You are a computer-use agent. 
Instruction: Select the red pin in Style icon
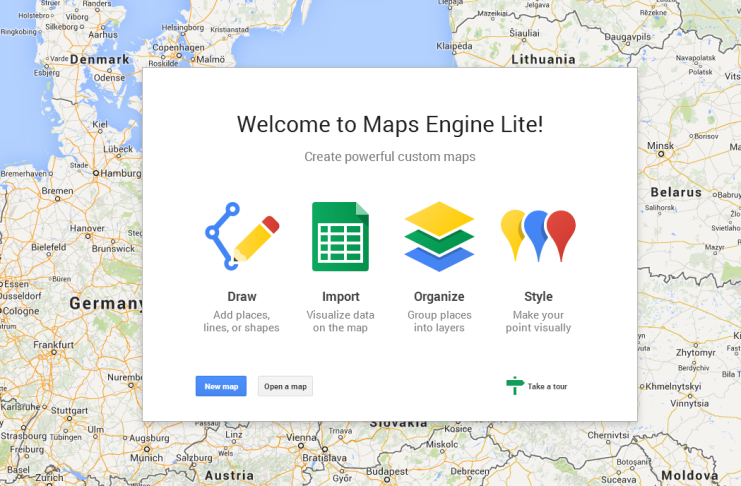562,233
